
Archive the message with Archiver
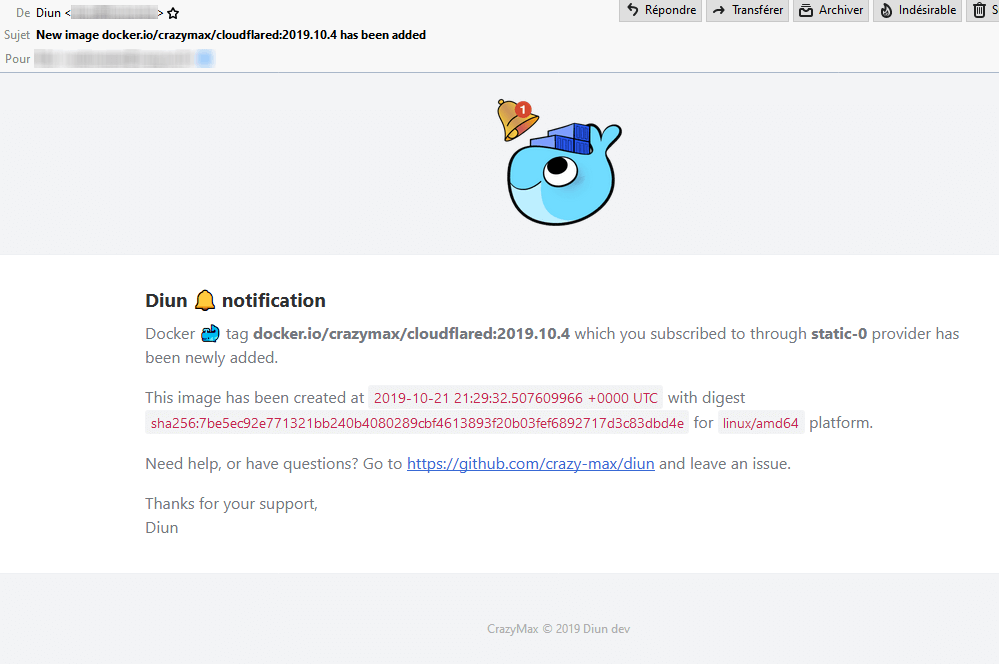click(x=830, y=10)
